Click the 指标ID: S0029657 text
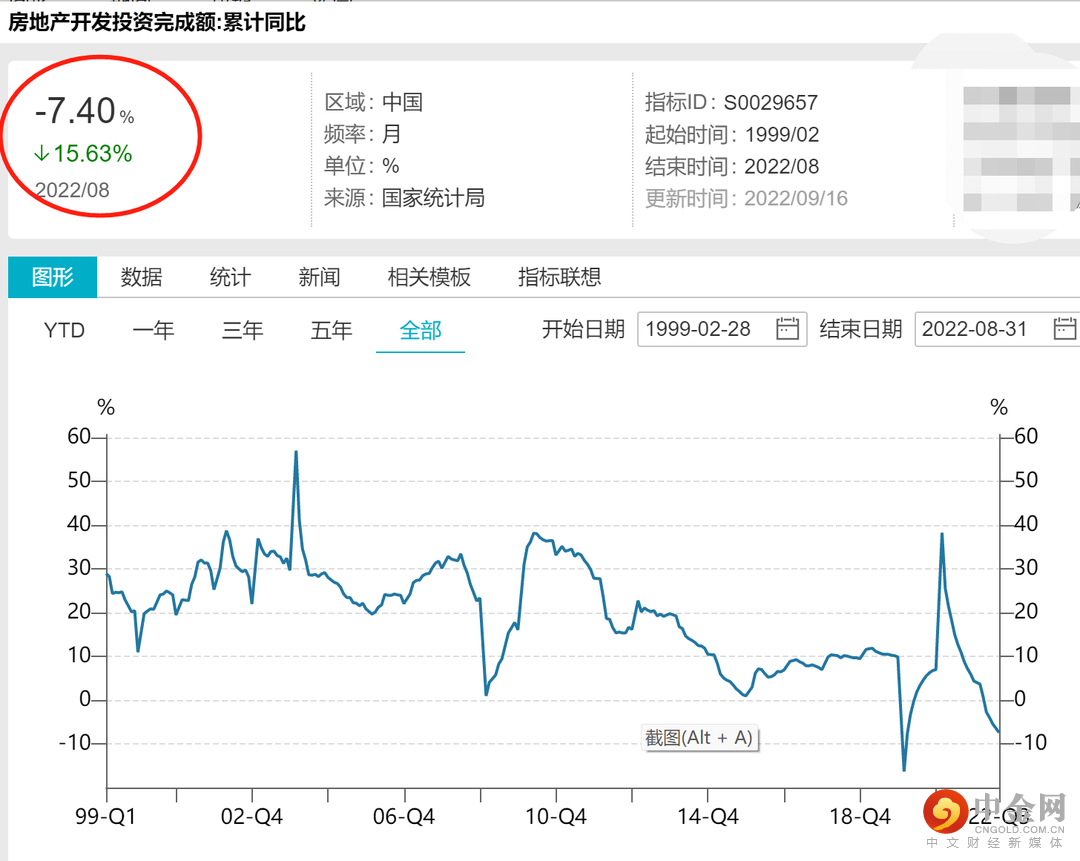 point(731,103)
